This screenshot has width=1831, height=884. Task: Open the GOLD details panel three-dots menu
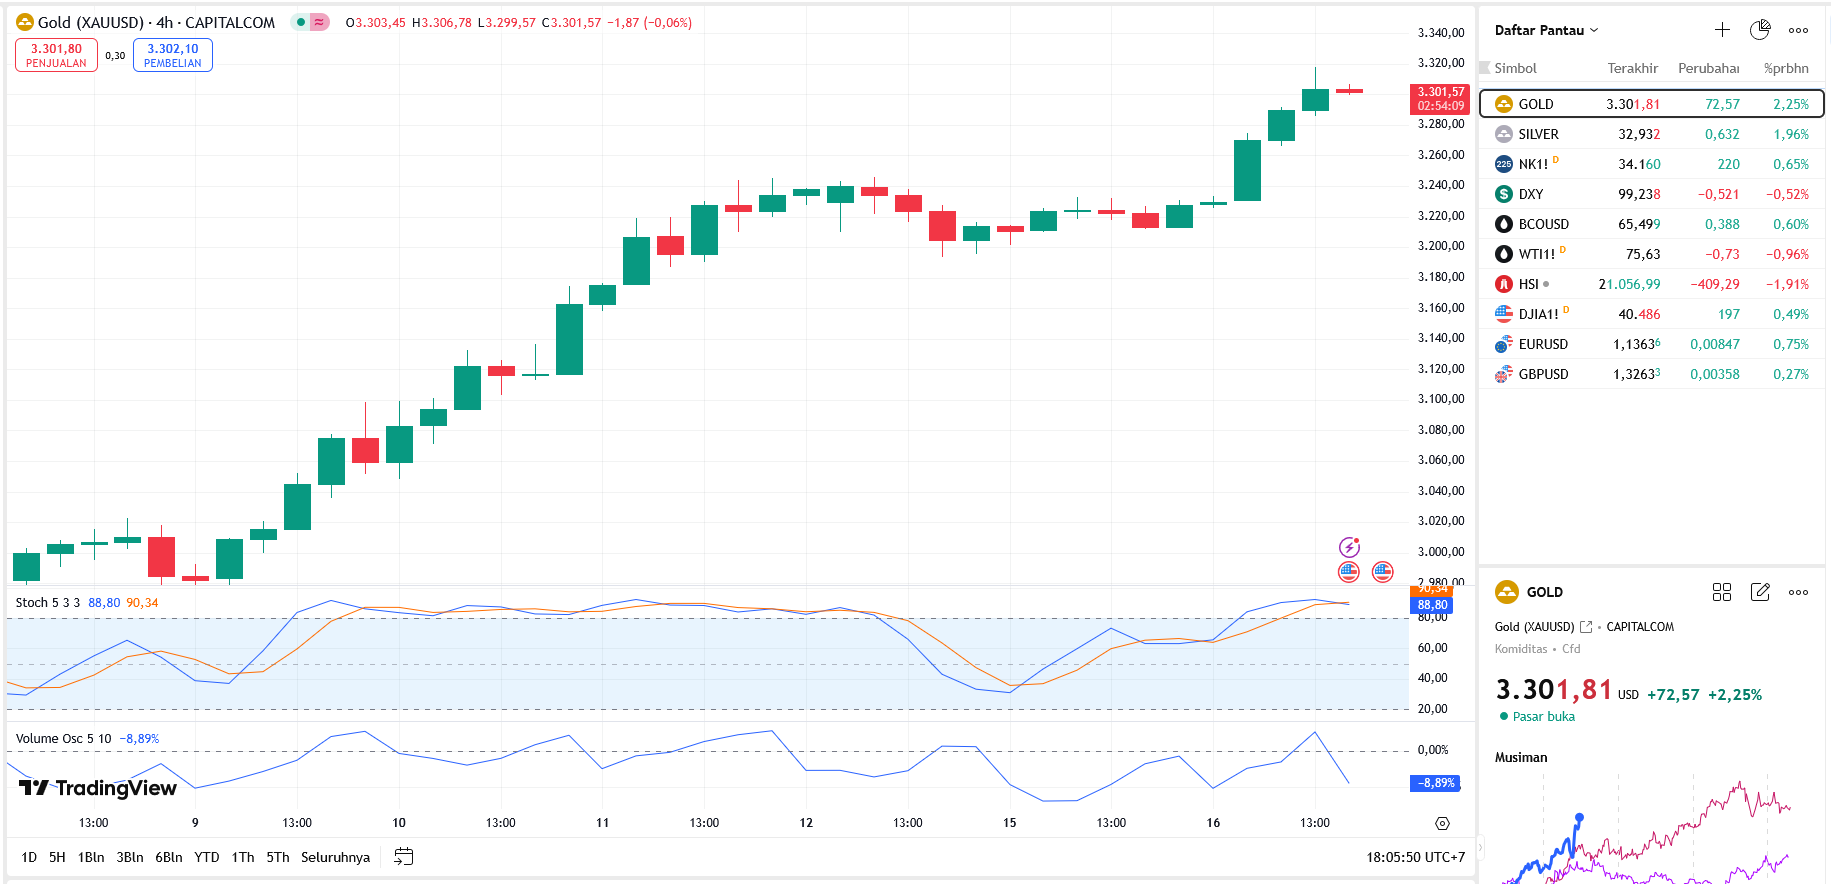click(x=1798, y=592)
